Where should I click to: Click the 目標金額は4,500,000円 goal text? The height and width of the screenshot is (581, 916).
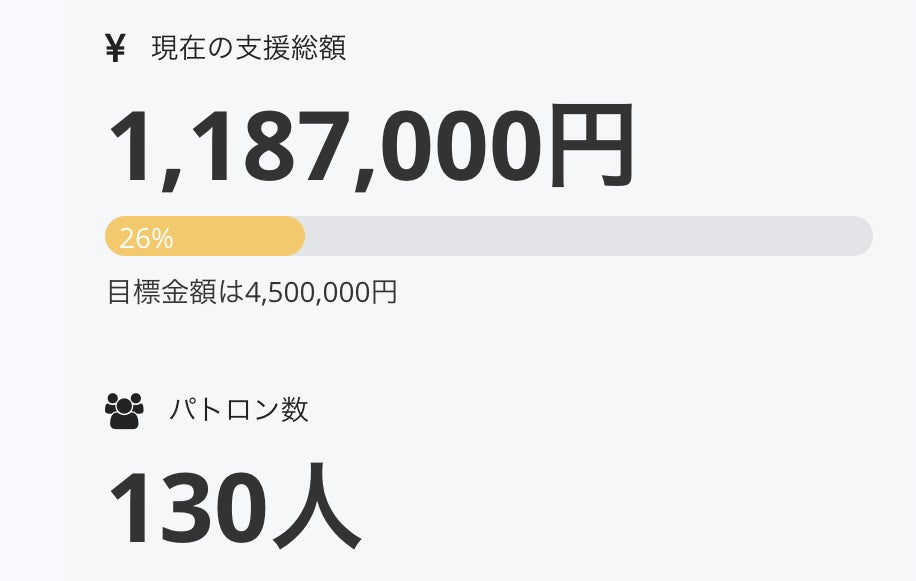point(252,293)
